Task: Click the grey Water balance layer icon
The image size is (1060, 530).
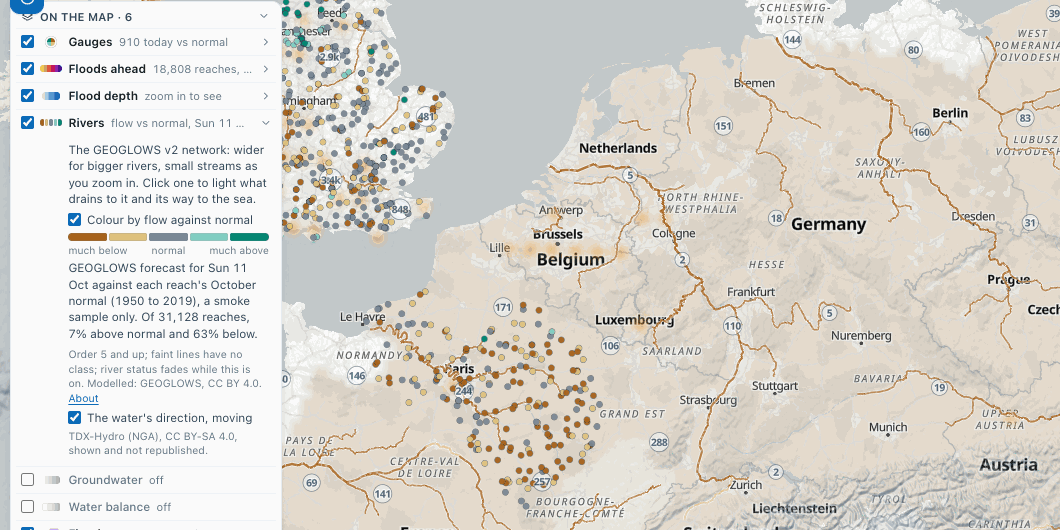Action: 51,507
